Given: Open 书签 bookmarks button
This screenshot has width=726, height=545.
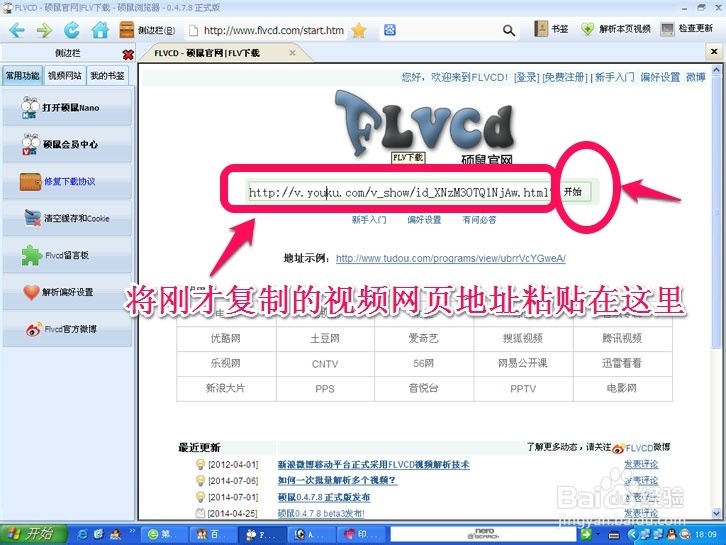Looking at the screenshot, I should point(551,29).
